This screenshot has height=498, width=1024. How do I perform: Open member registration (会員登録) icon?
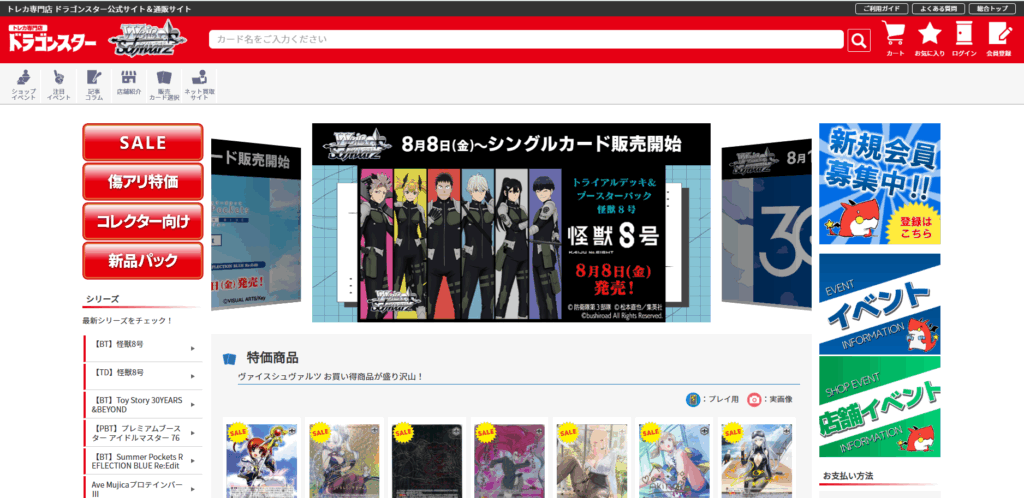pyautogui.click(x=998, y=38)
